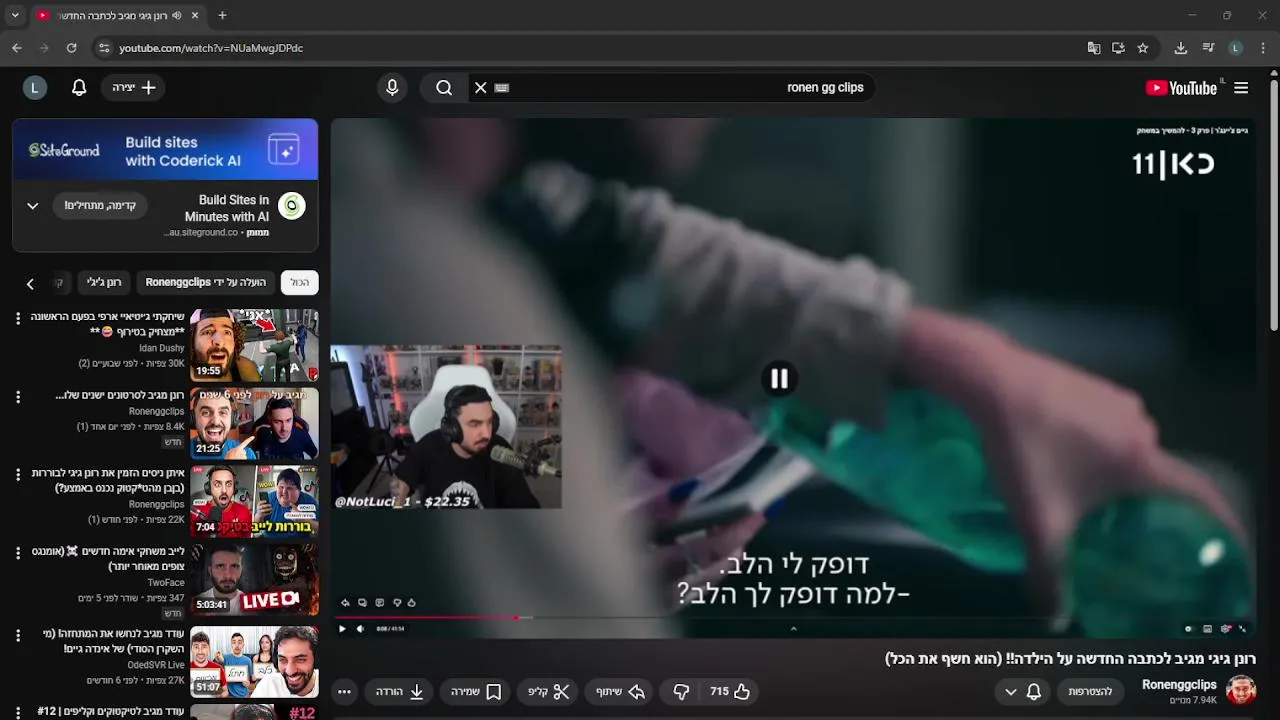1280x720 pixels.
Task: Open a new browser tab with plus
Action: pyautogui.click(x=222, y=15)
